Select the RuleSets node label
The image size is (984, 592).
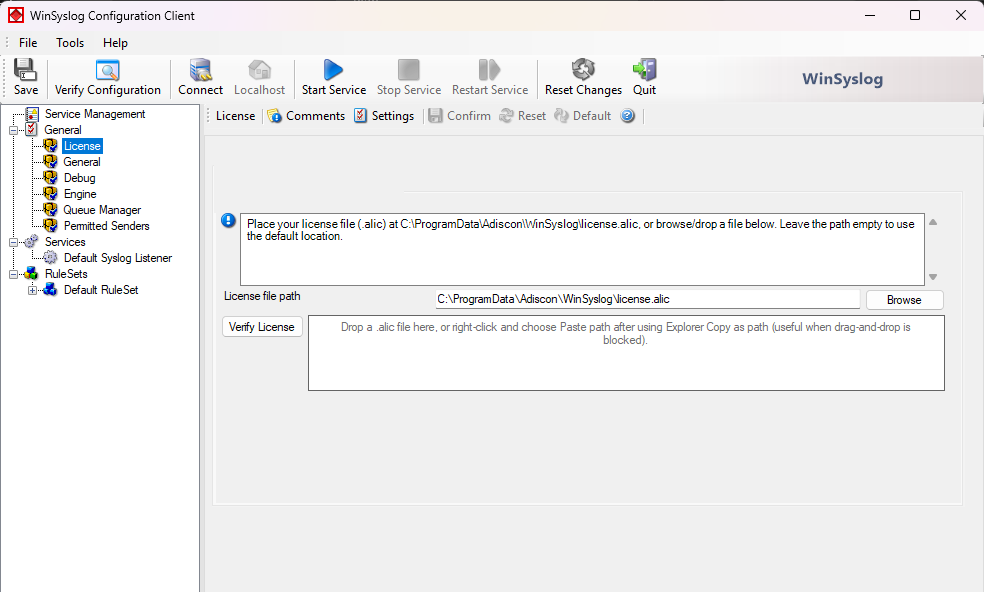66,274
